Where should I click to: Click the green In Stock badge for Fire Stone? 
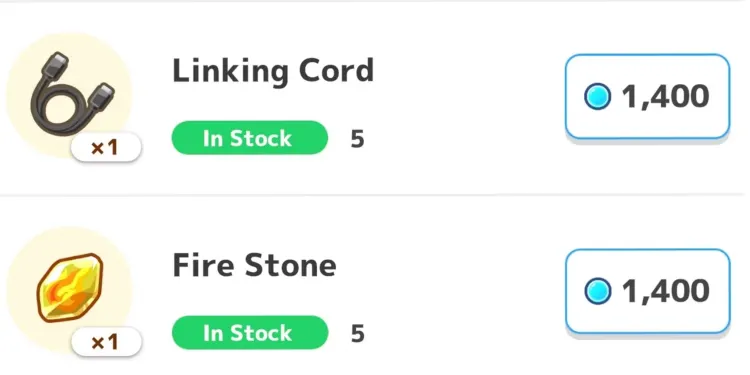coord(250,333)
